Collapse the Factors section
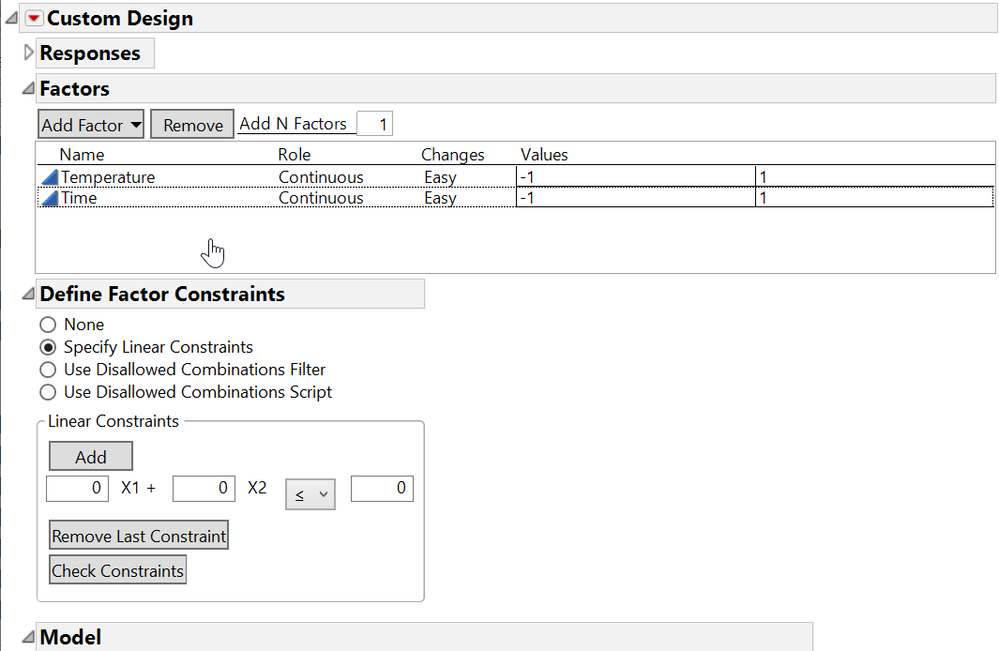 pyautogui.click(x=28, y=89)
